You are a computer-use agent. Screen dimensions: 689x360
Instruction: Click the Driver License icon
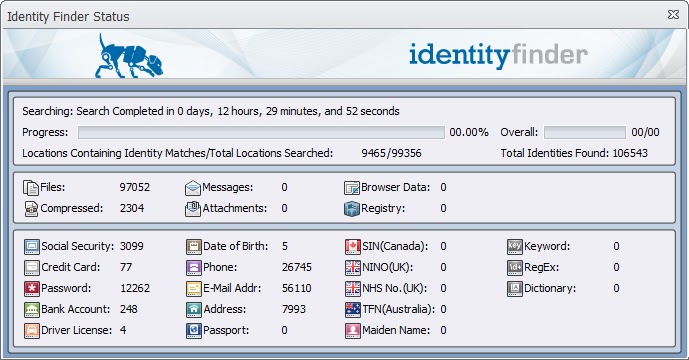coord(32,331)
